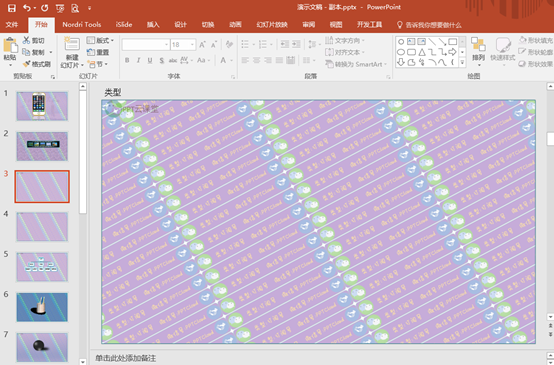
Task: Select the down block arrow shape
Action: 401,63
